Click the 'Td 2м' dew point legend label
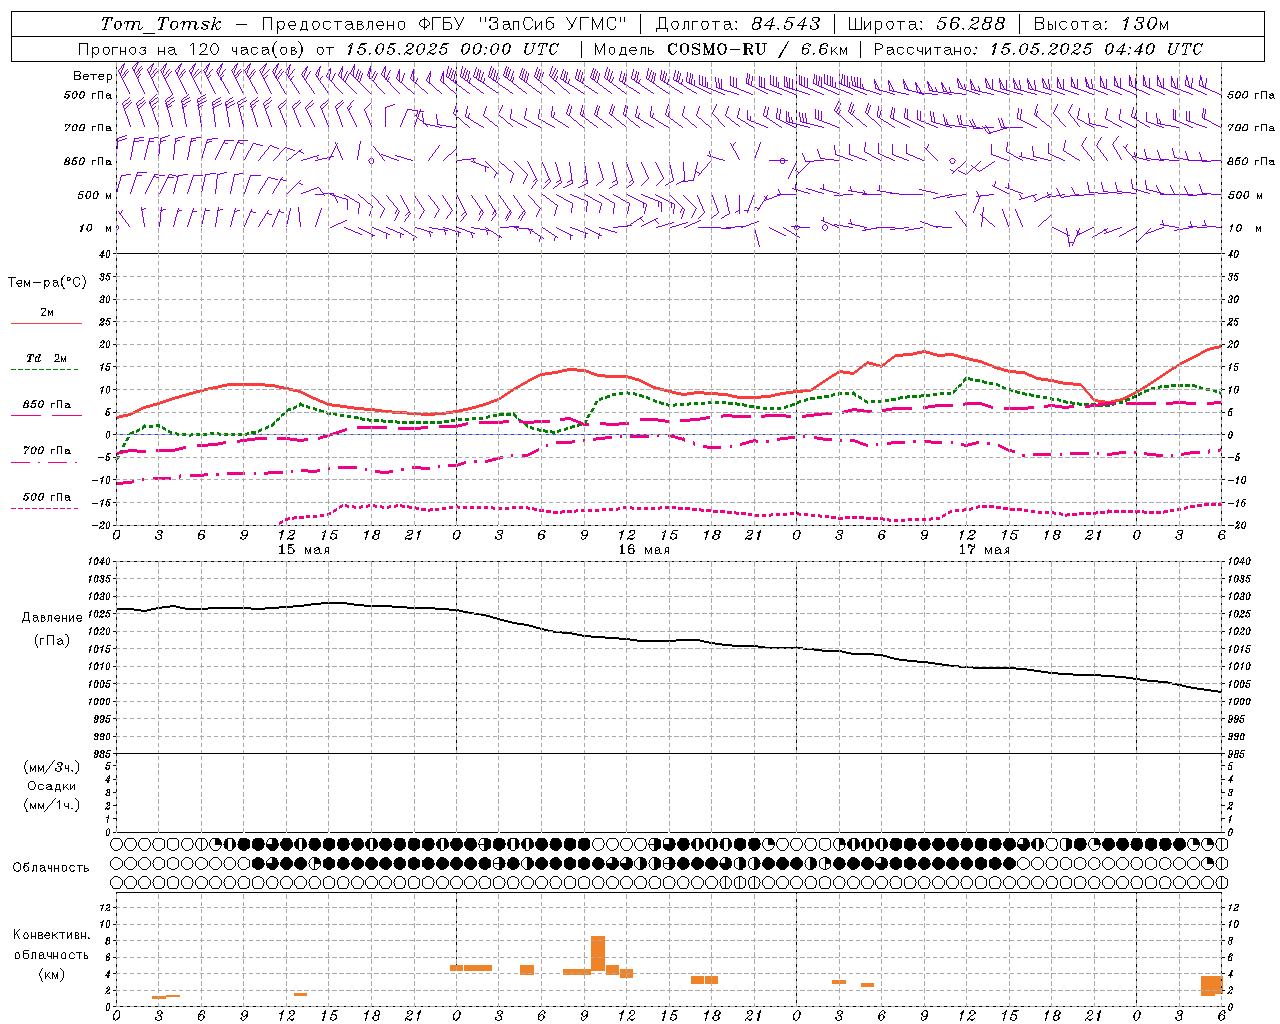The height and width of the screenshot is (1024, 1280). [x=46, y=358]
